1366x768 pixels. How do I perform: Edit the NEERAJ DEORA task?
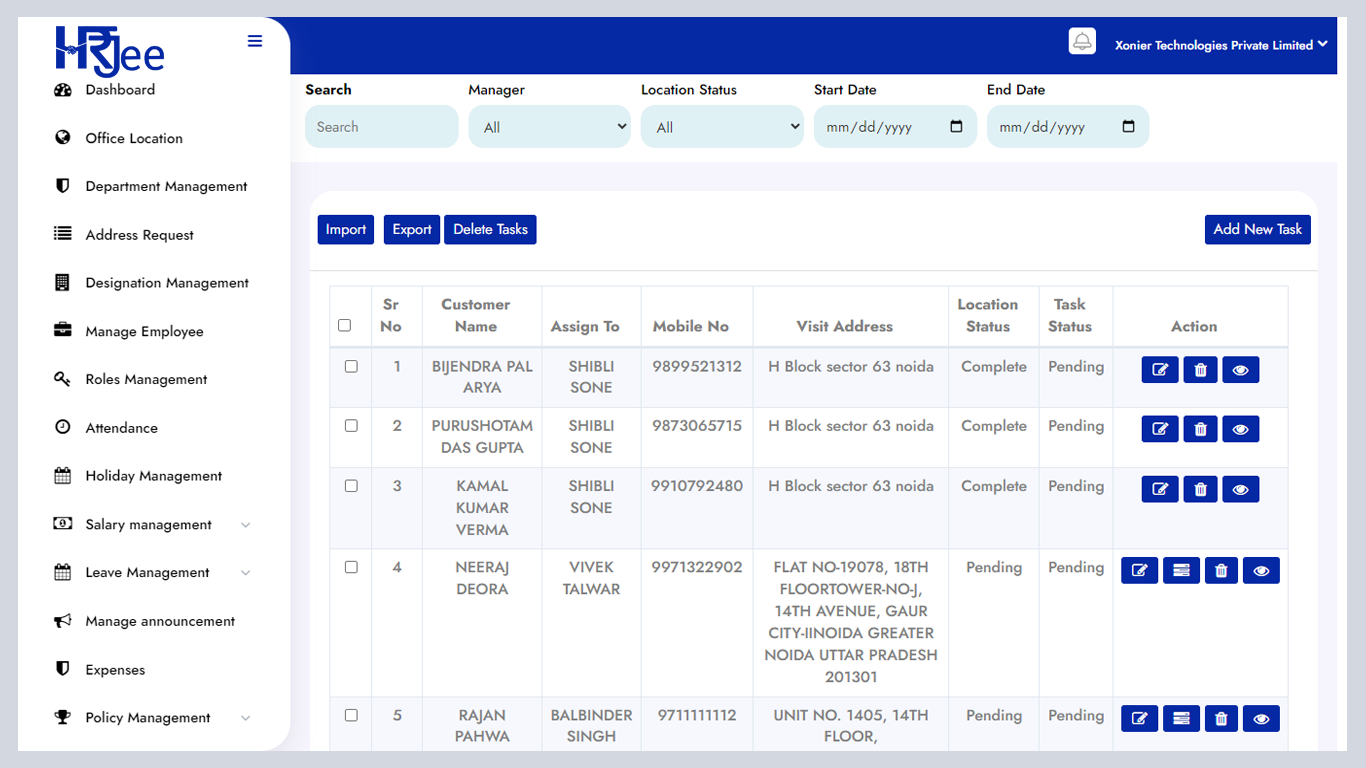click(1140, 571)
